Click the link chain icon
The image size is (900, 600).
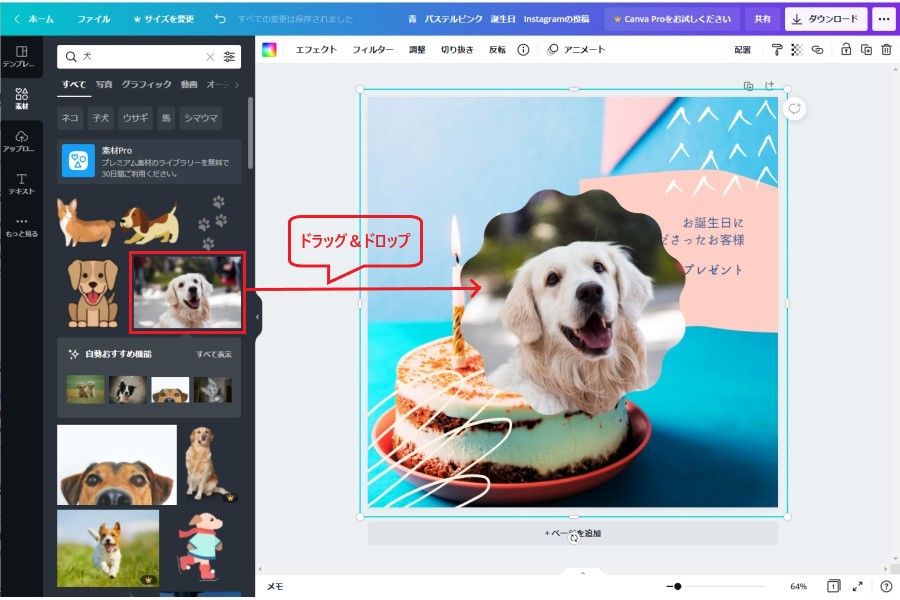tap(817, 49)
